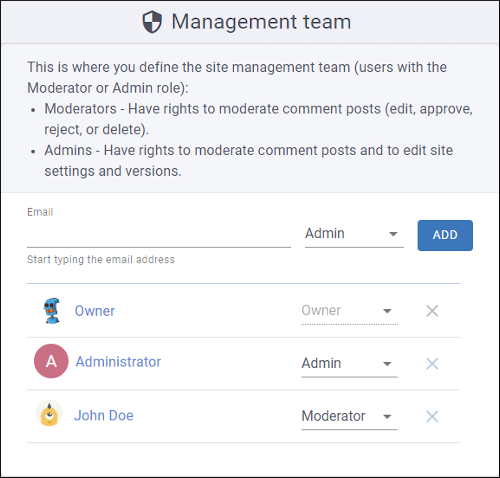Click John Doe's yellow monster avatar
This screenshot has width=500, height=478.
49,414
